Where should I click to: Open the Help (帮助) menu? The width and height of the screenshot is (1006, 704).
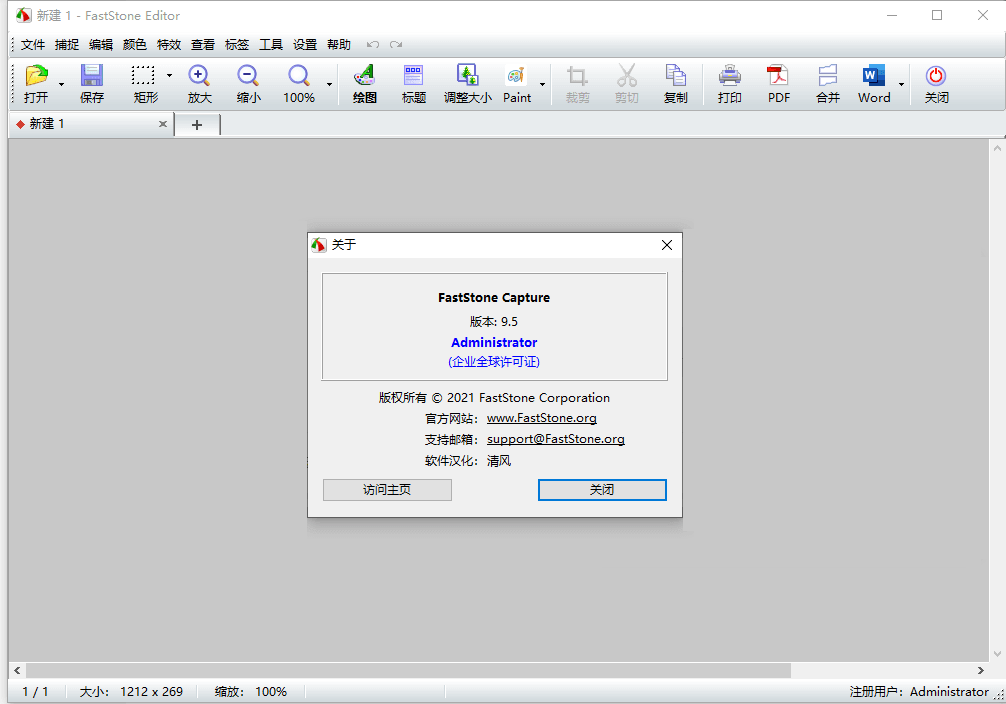pos(339,44)
